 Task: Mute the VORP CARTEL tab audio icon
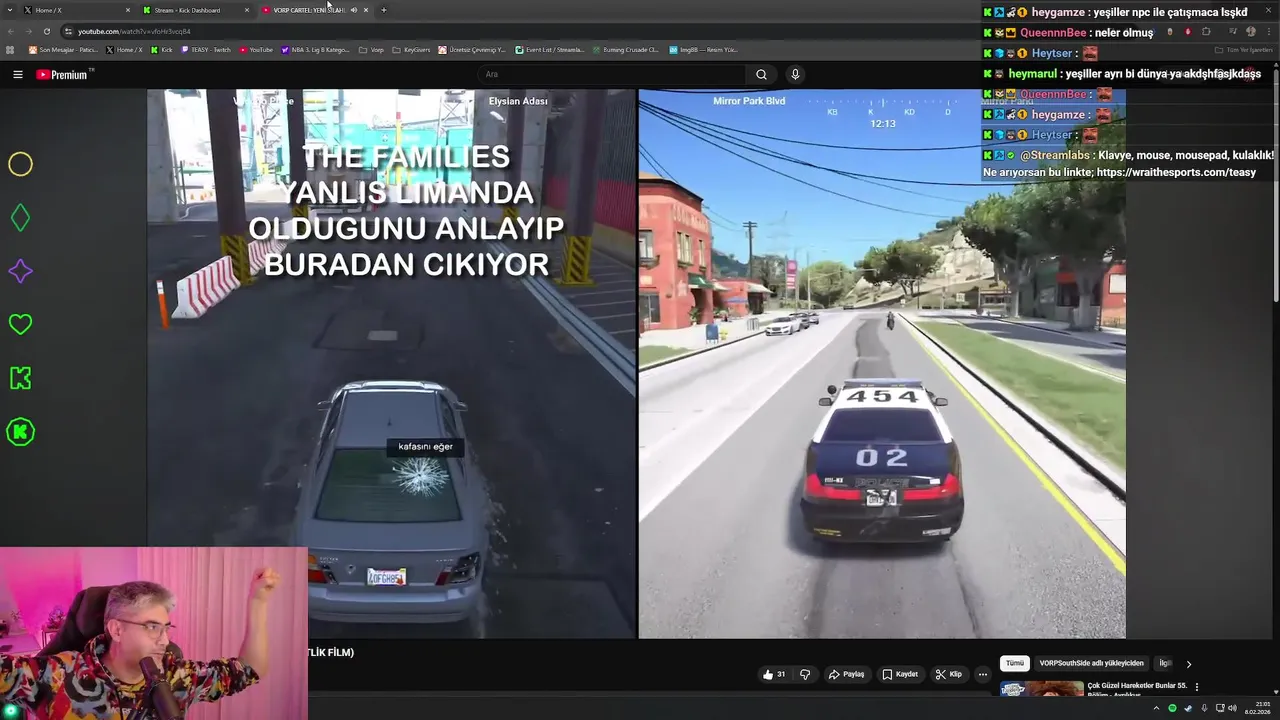click(353, 10)
